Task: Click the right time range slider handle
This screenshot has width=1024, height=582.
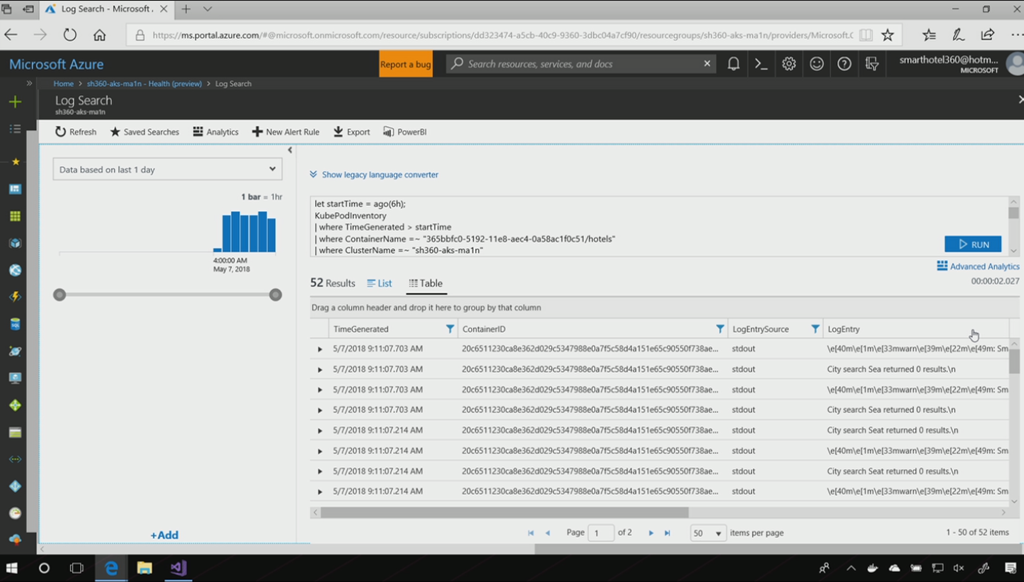Action: coord(275,294)
